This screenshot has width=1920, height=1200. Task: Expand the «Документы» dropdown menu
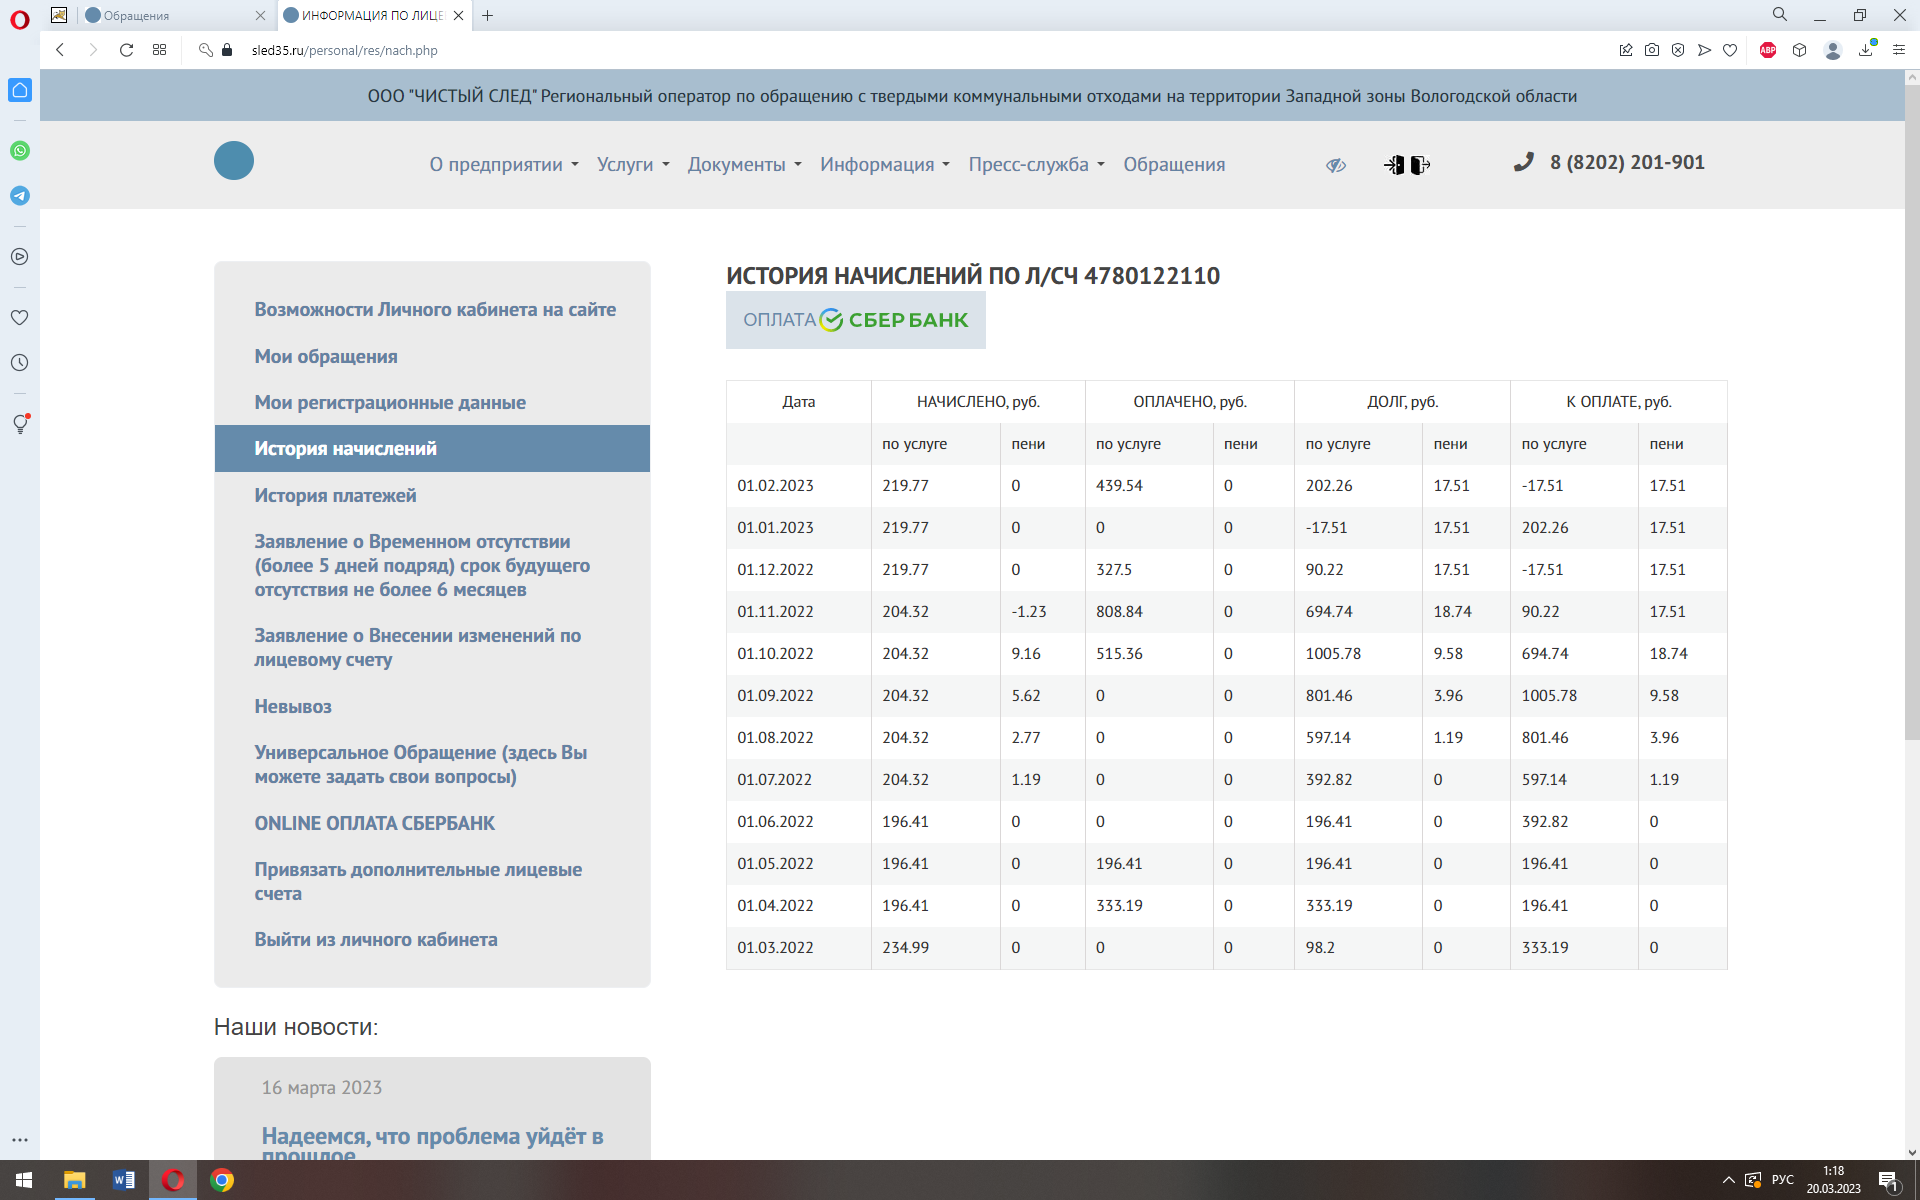pyautogui.click(x=744, y=165)
